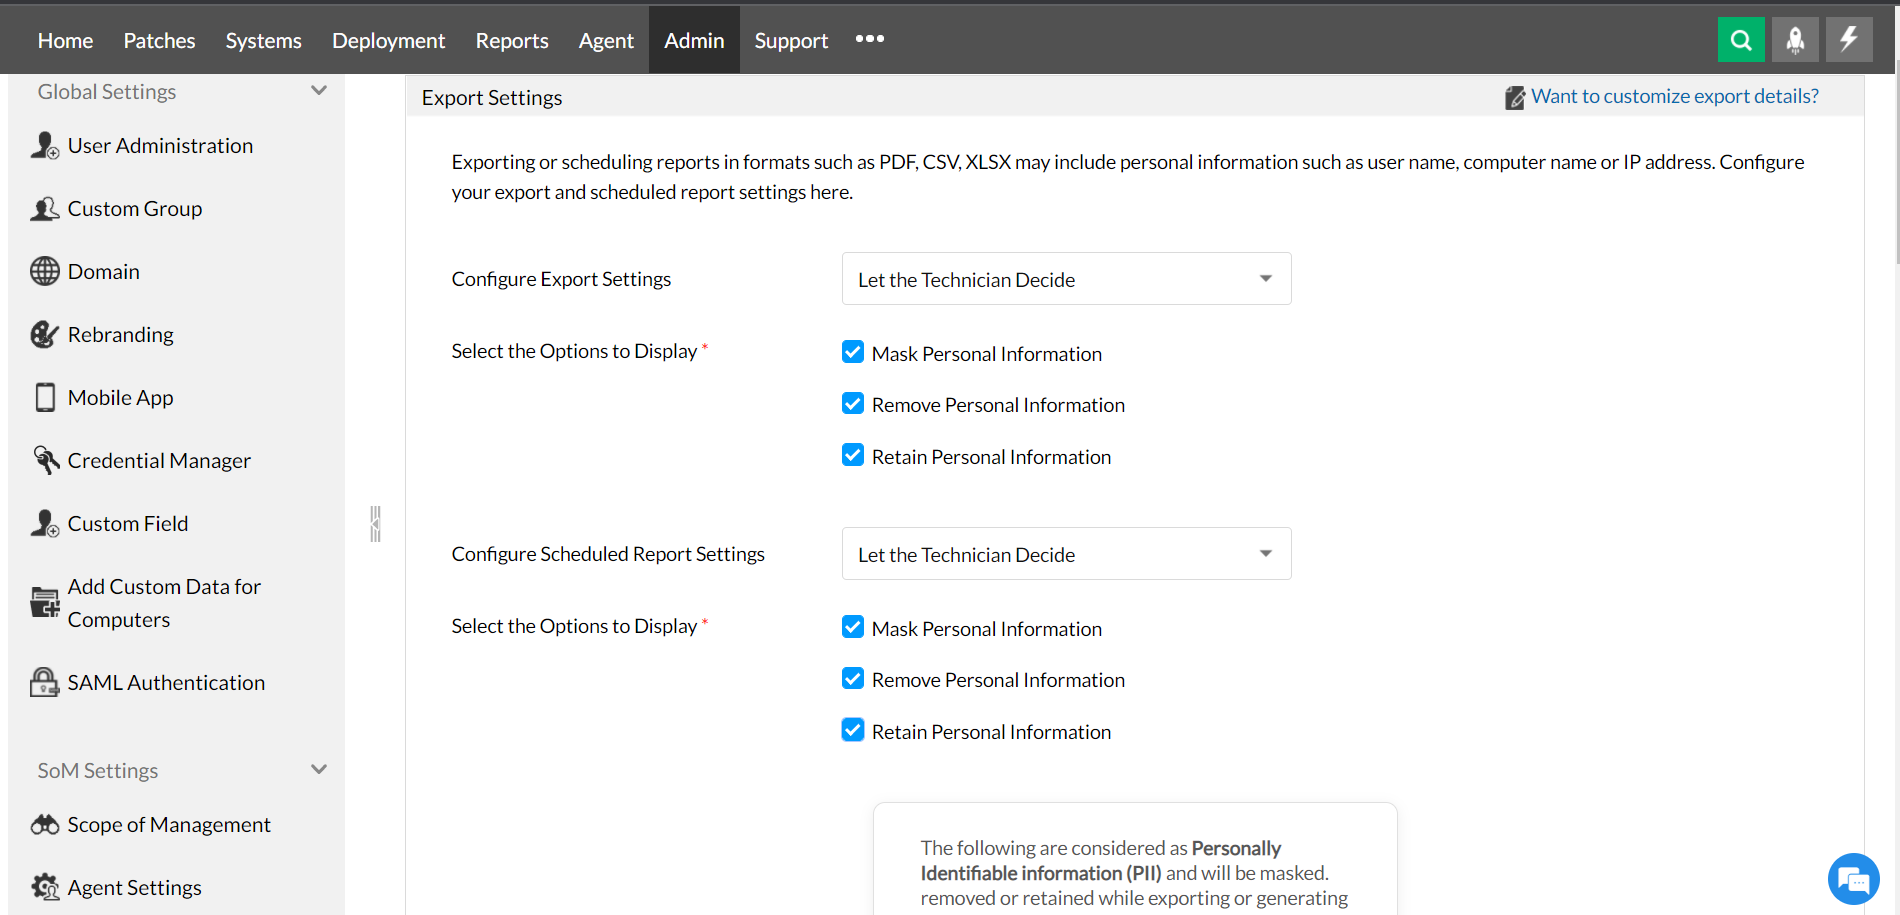The height and width of the screenshot is (915, 1900).
Task: Collapse the Global Settings section
Action: point(319,91)
